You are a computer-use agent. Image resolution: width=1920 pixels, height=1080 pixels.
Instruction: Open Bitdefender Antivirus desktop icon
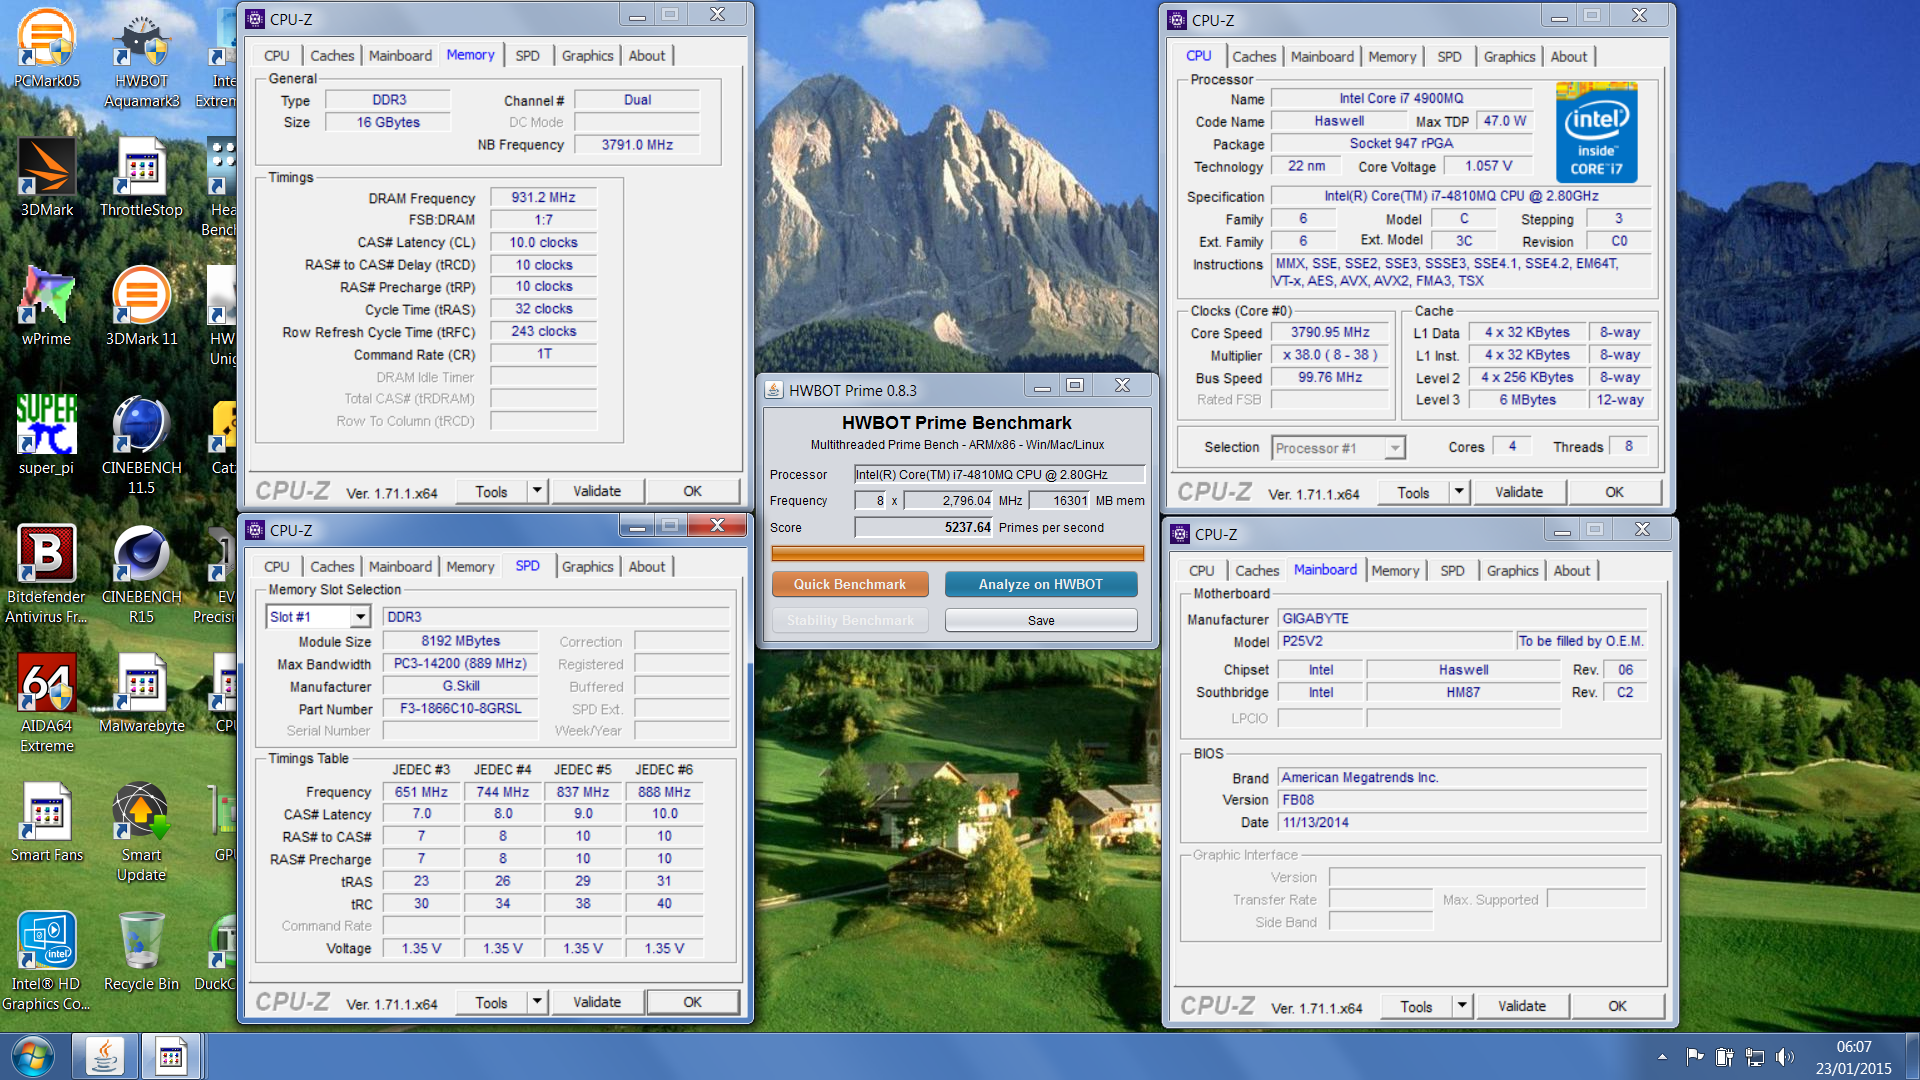(46, 574)
